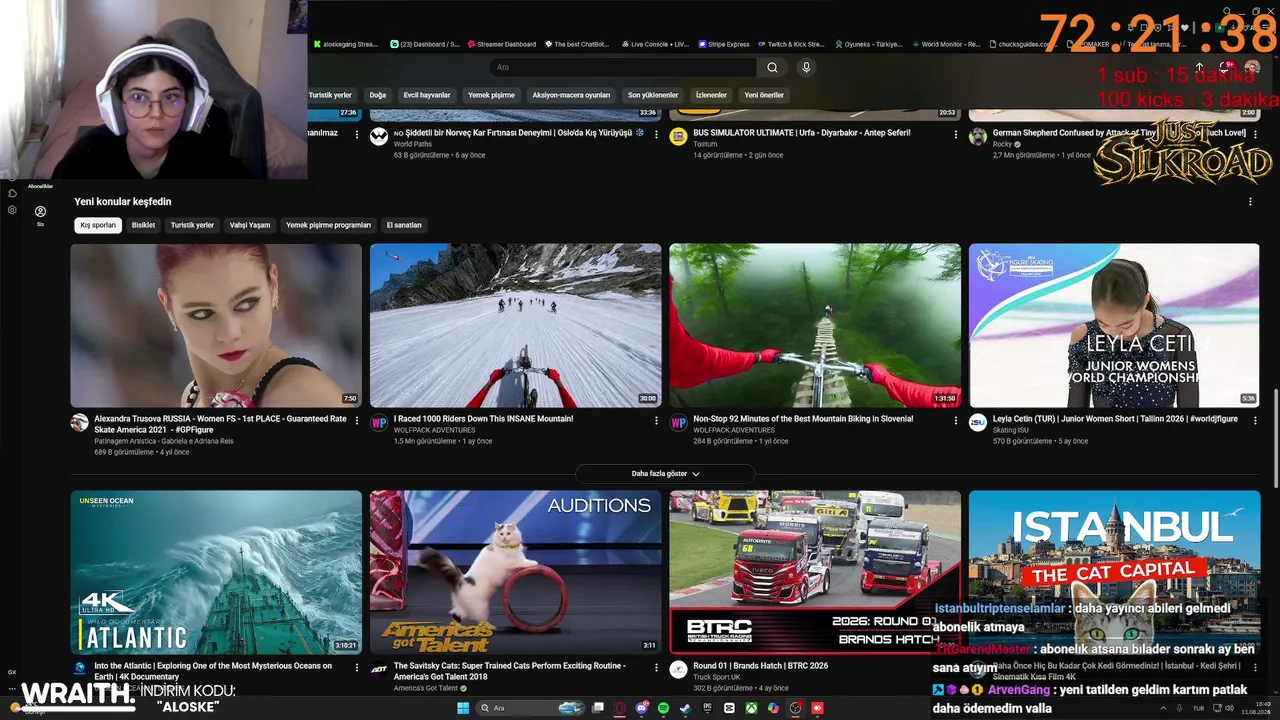This screenshot has height=720, width=1280.
Task: Open options menu for Alexandra Trusova video
Action: [x=357, y=421]
